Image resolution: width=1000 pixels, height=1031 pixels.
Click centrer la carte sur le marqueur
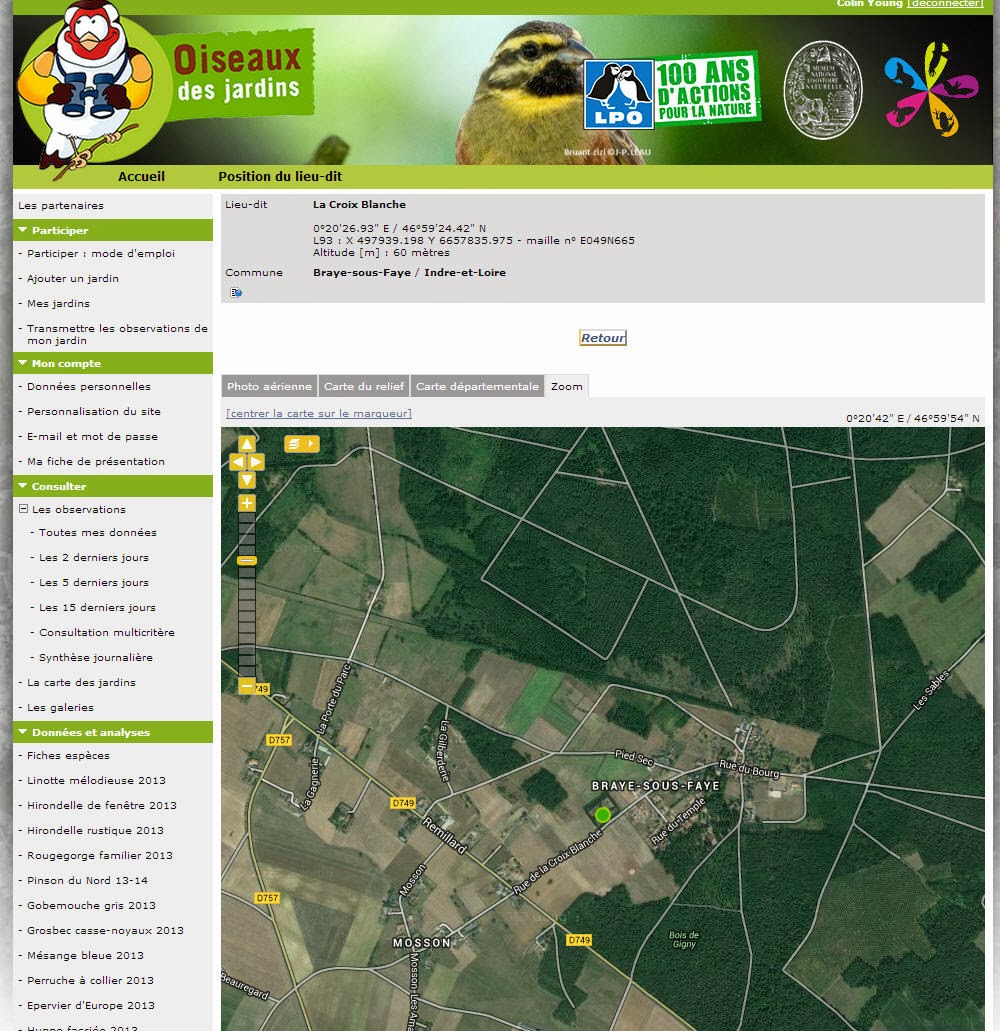click(x=319, y=414)
